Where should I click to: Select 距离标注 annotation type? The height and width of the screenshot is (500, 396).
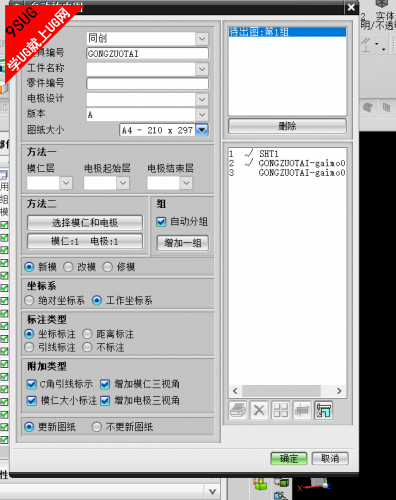[x=87, y=334]
